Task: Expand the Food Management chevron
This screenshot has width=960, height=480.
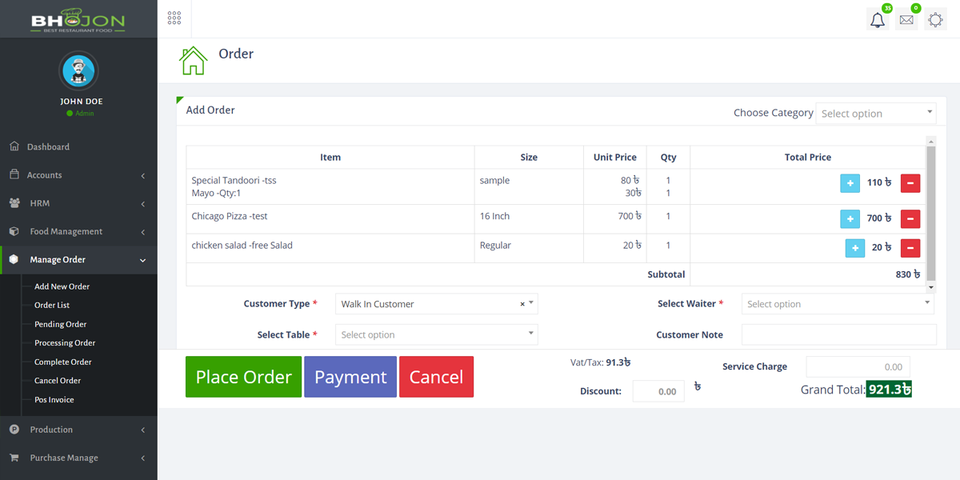Action: [x=143, y=232]
